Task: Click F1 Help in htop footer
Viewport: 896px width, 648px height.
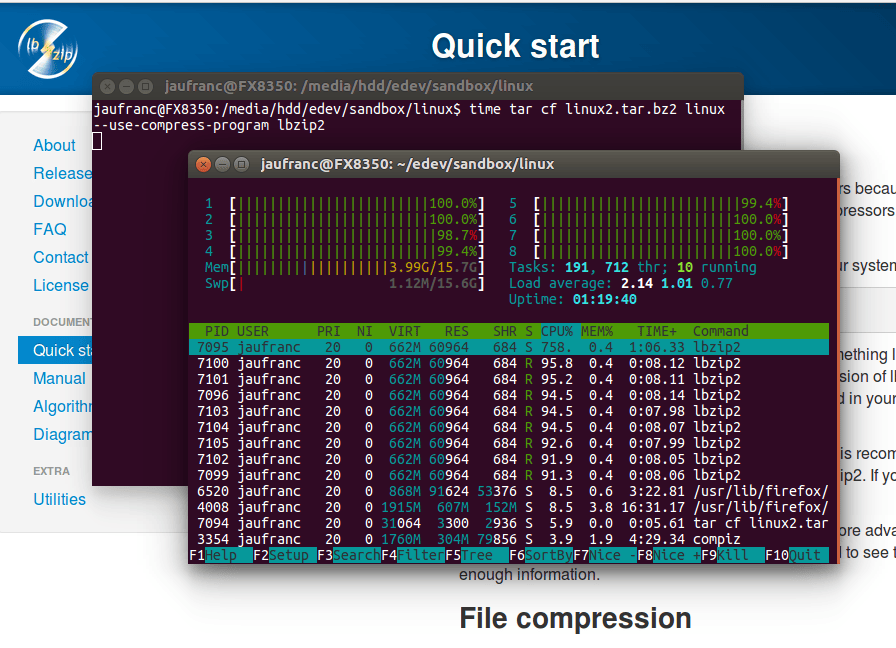Action: [x=221, y=555]
